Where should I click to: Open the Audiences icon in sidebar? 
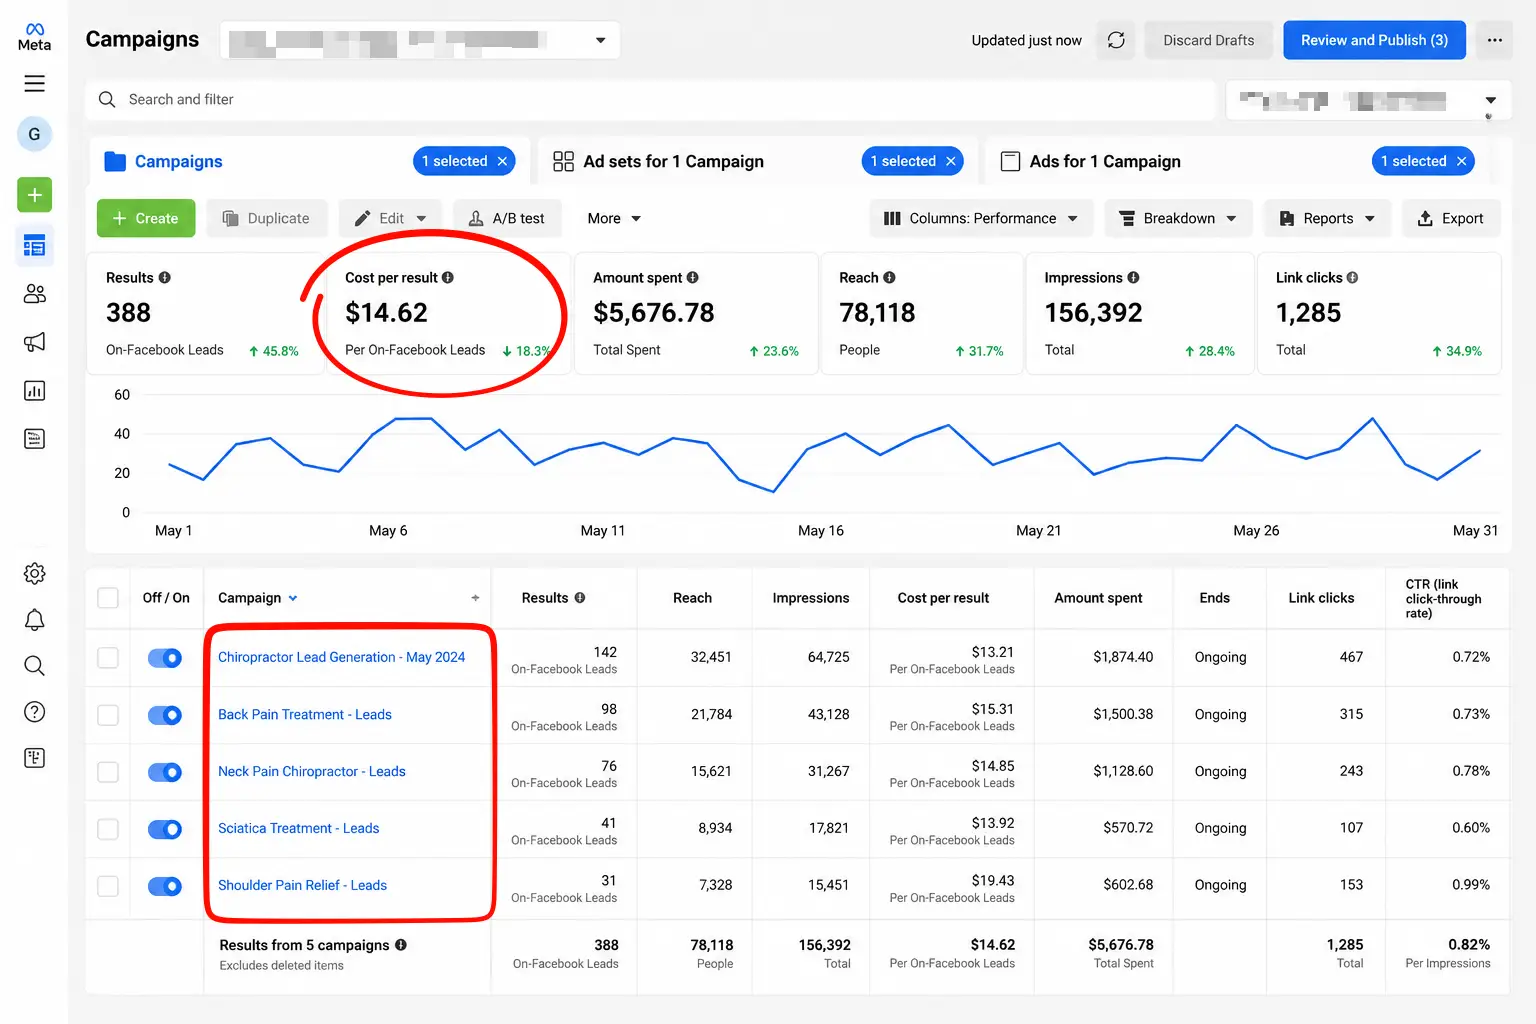click(34, 294)
